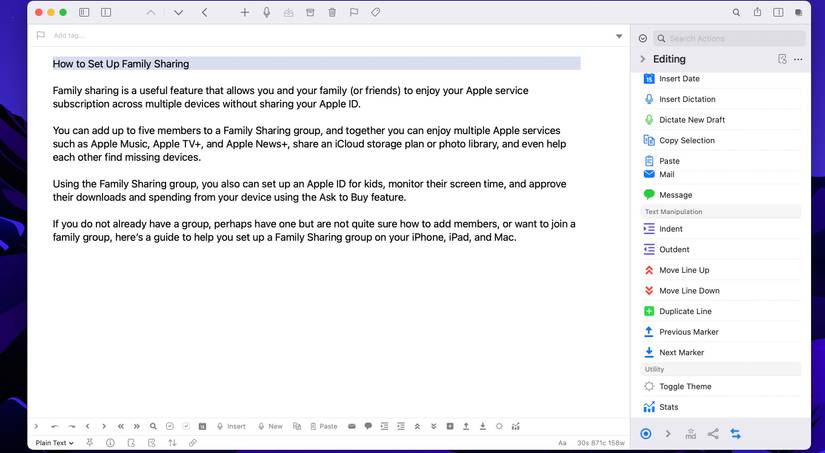The image size is (825, 453).
Task: Click double left chevron in action bar
Action: (120, 426)
